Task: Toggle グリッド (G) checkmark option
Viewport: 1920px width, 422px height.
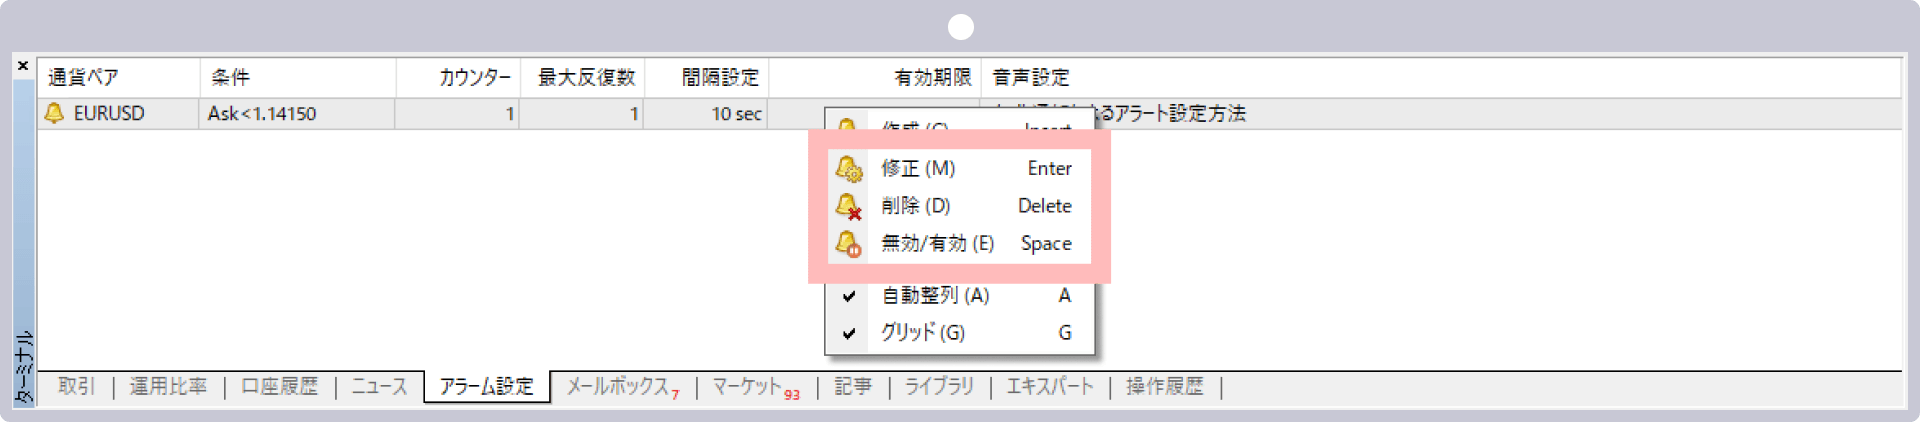Action: coord(923,333)
